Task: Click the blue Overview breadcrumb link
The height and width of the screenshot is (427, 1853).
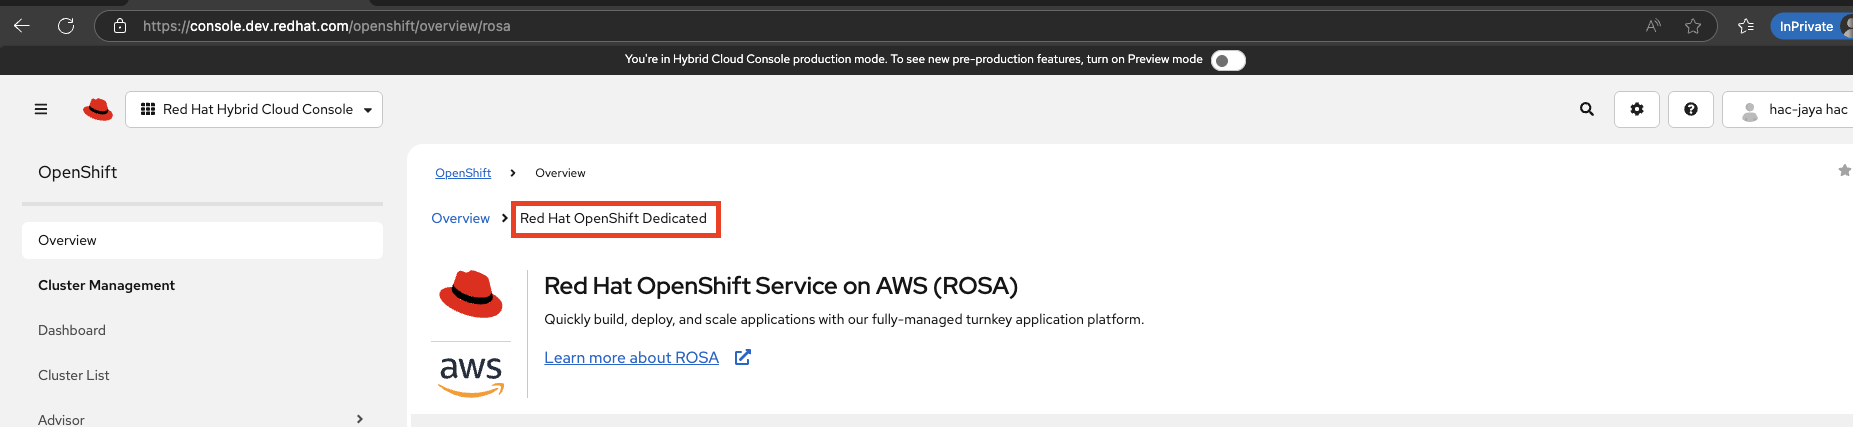Action: [460, 218]
